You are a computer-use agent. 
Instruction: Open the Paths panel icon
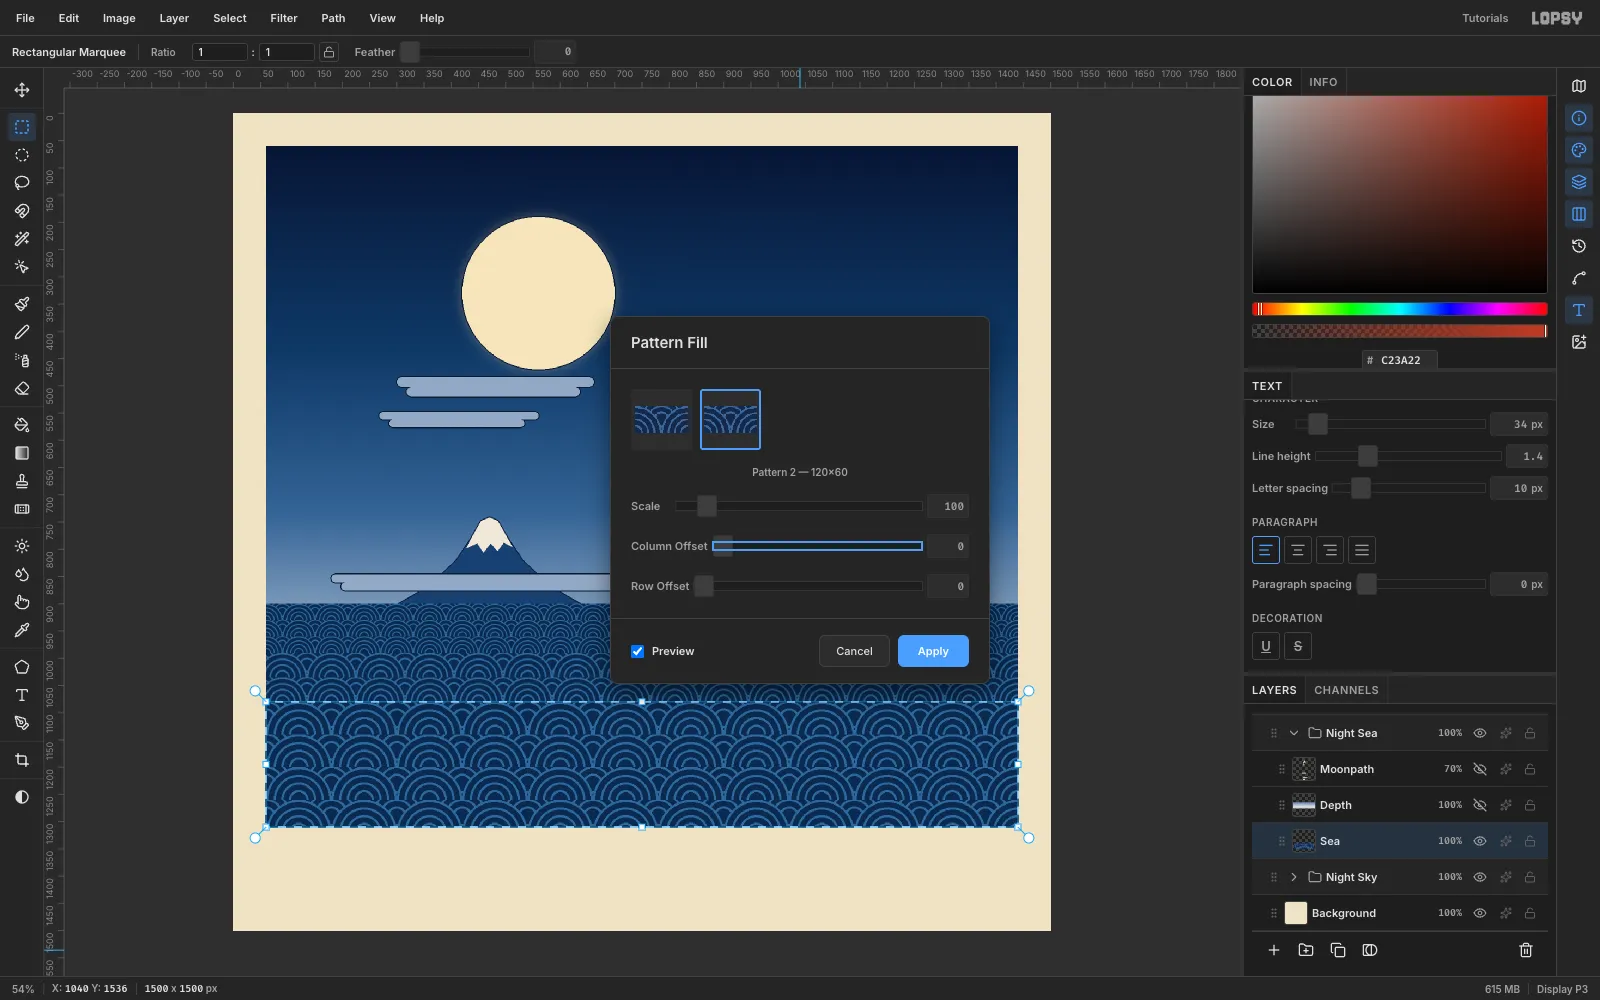pyautogui.click(x=1579, y=278)
